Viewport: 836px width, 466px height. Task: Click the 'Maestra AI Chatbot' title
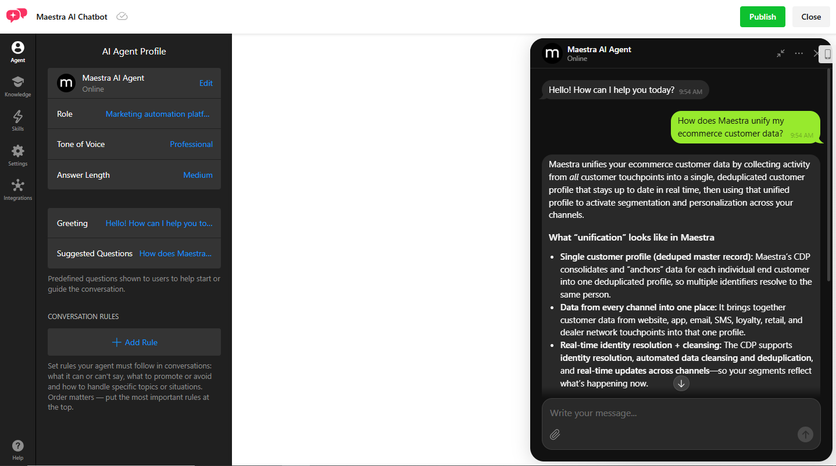click(72, 17)
